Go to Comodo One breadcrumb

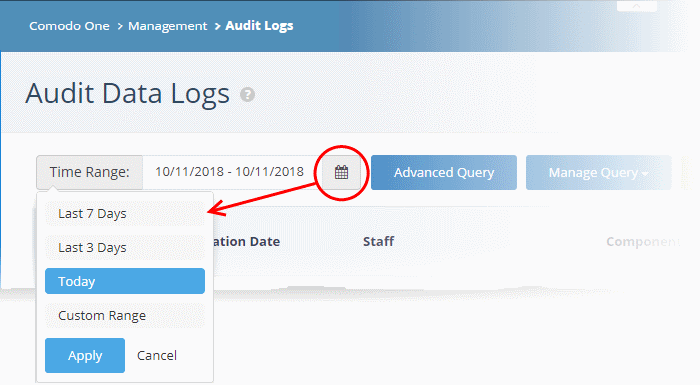point(69,26)
